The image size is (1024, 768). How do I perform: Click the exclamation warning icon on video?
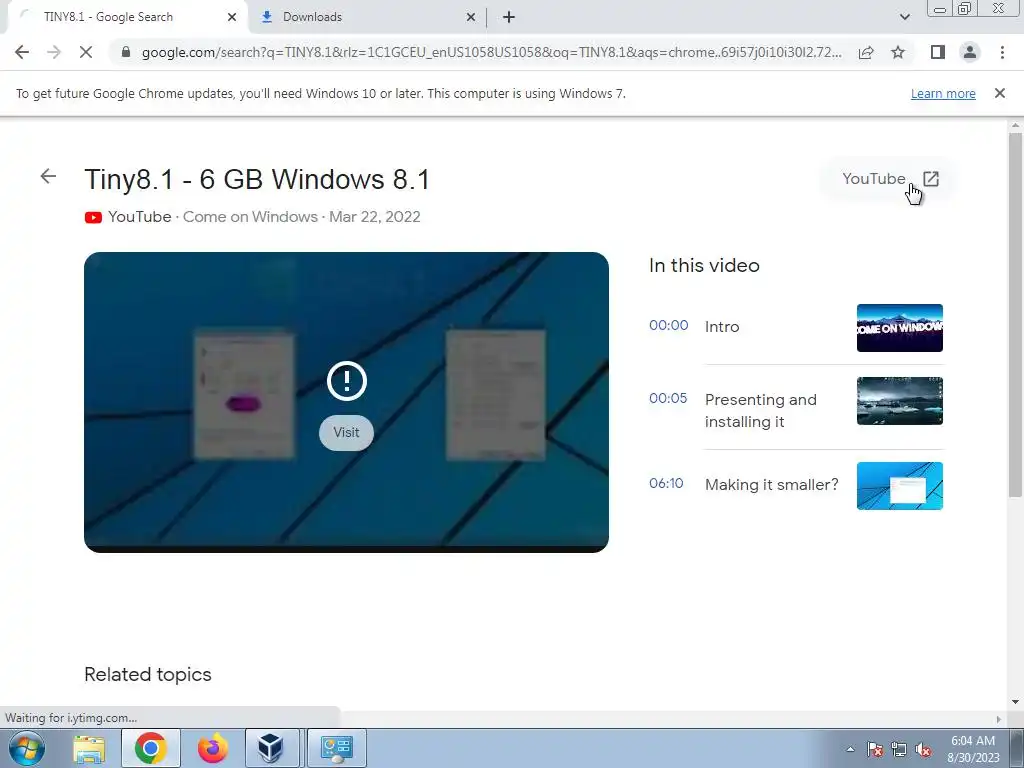tap(347, 381)
